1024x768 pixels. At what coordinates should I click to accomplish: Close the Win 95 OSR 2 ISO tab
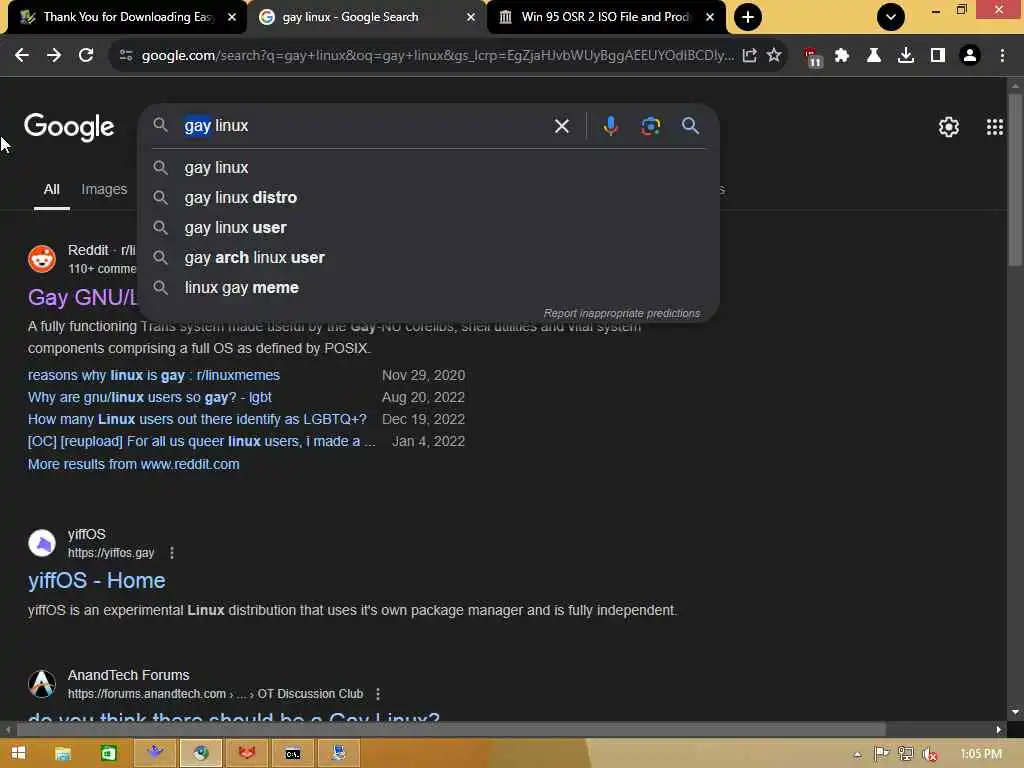tap(710, 17)
